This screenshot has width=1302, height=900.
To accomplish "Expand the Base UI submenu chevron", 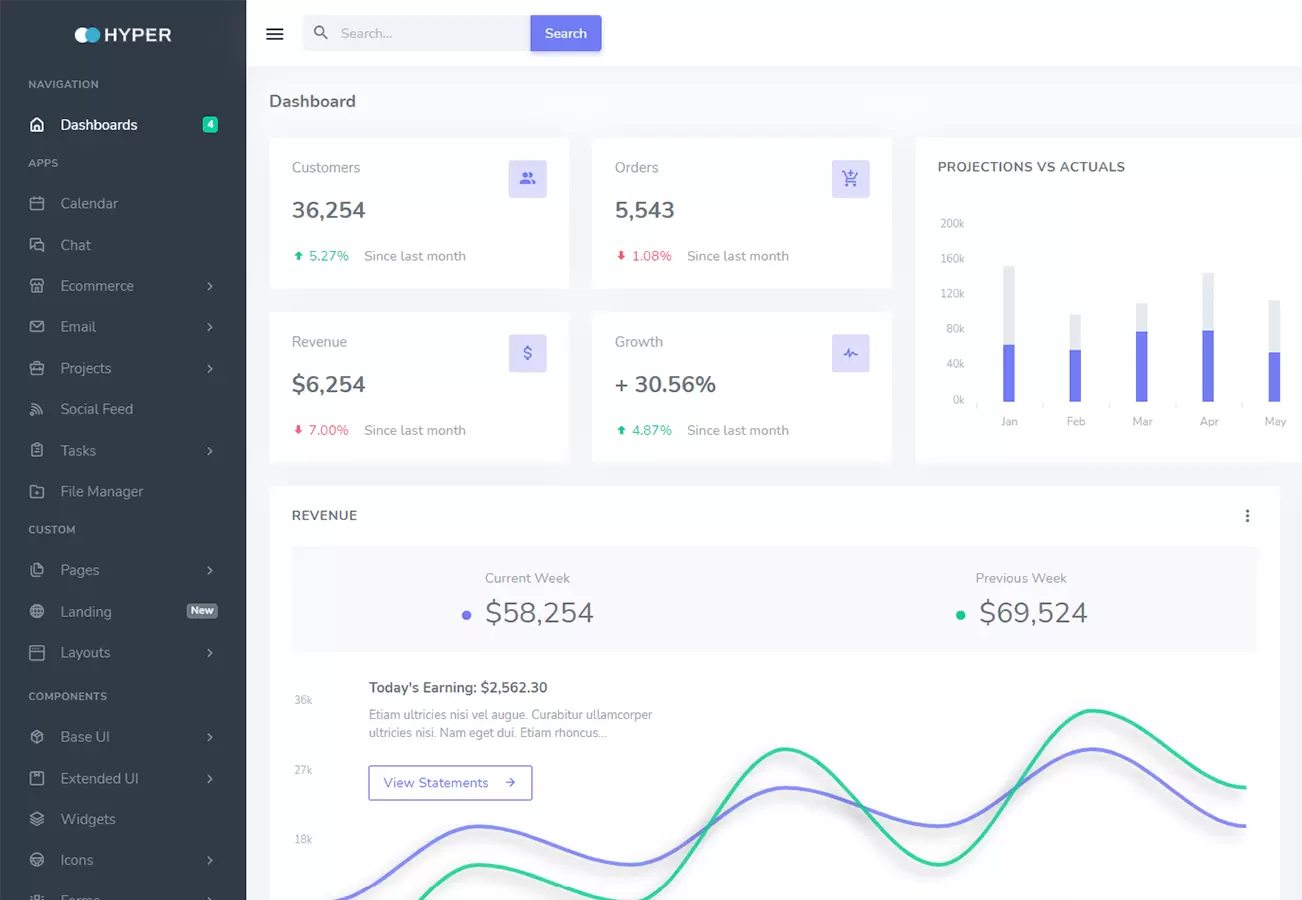I will point(210,737).
